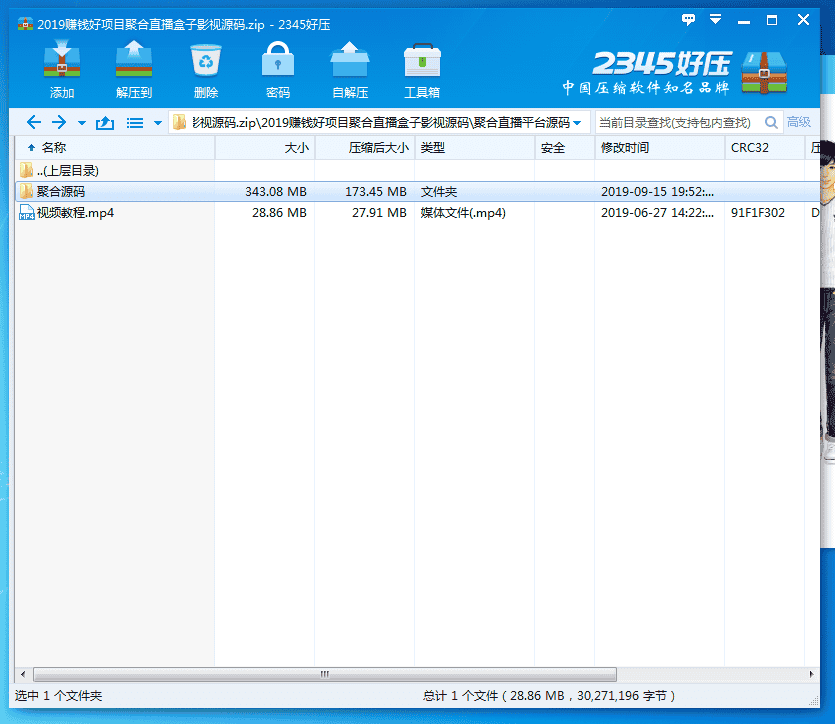The image size is (835, 724).
Task: Click the 媒体文件(.mp4) type cell
Action: click(x=463, y=213)
